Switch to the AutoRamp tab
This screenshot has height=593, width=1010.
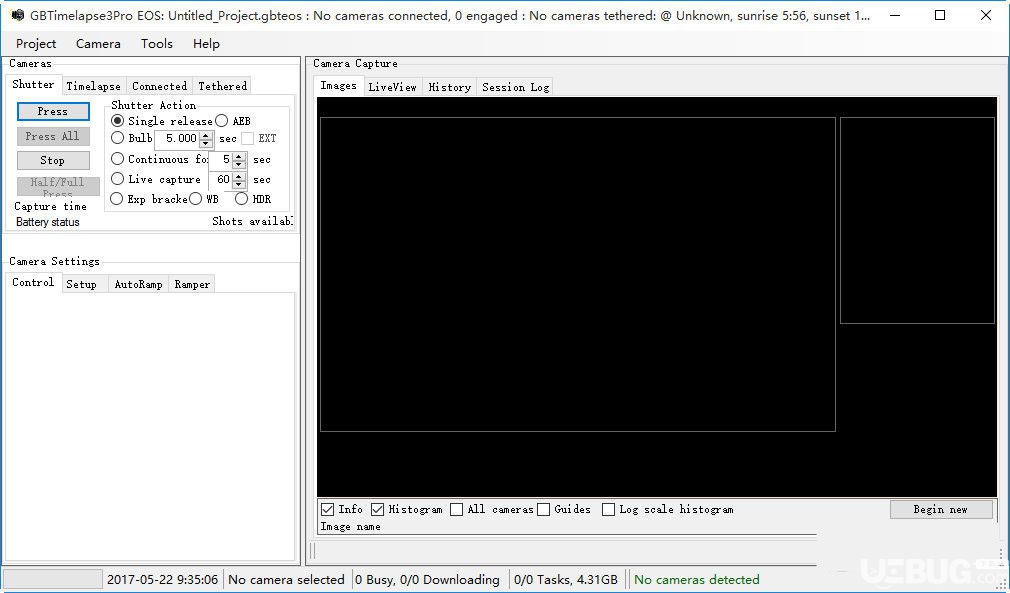[x=138, y=285]
